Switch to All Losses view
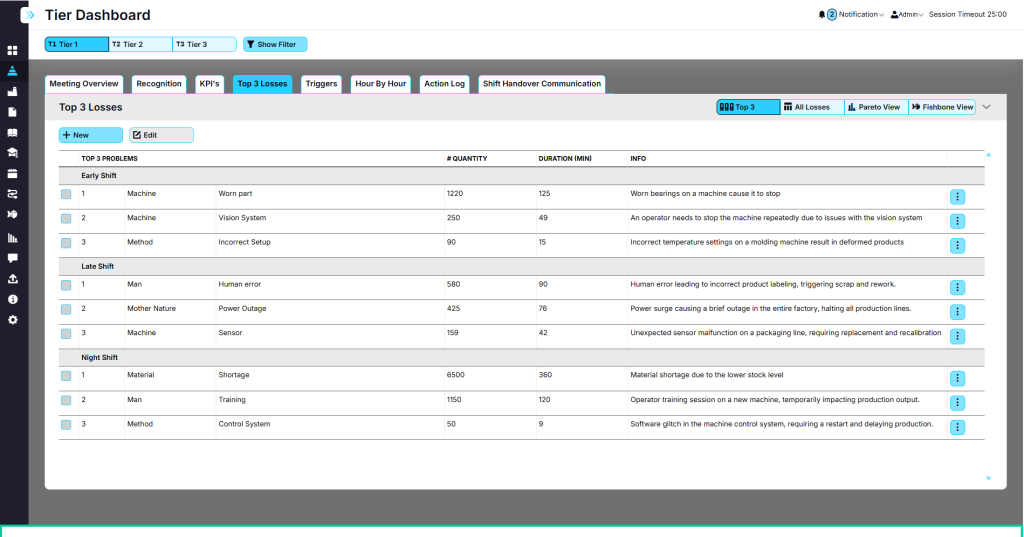The height and width of the screenshot is (537, 1024). (x=812, y=107)
